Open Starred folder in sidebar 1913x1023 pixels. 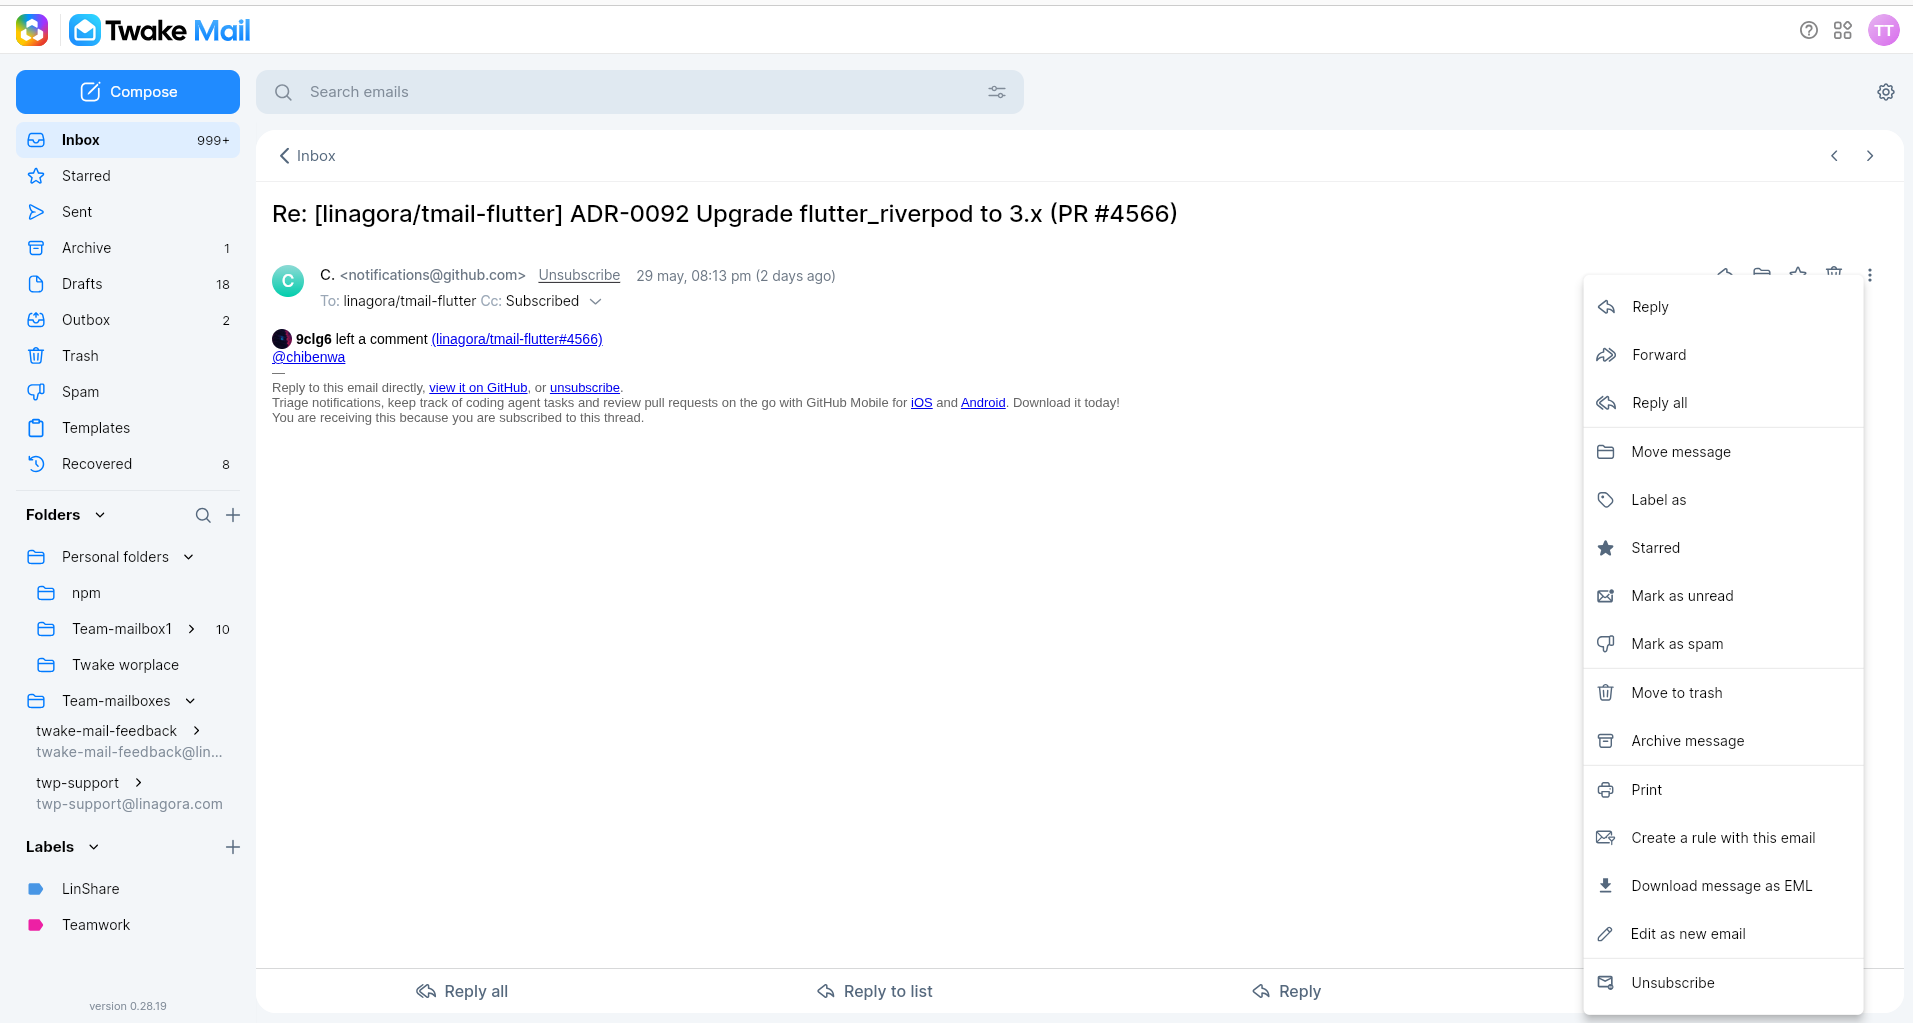(x=128, y=176)
